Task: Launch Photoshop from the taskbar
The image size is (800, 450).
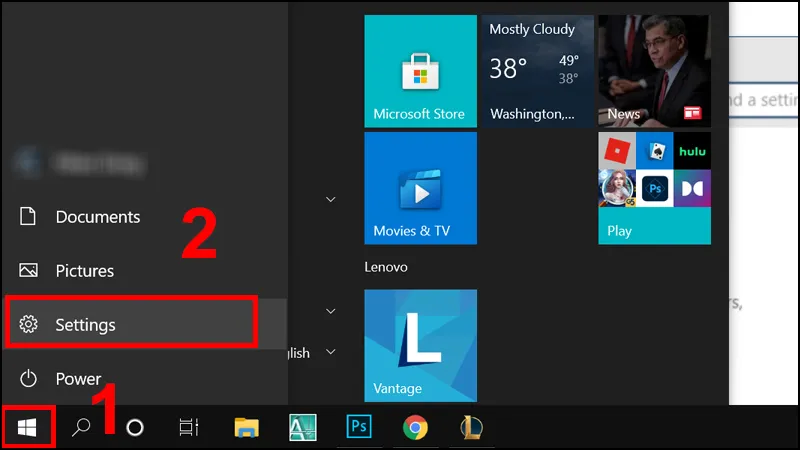Action: pos(359,428)
